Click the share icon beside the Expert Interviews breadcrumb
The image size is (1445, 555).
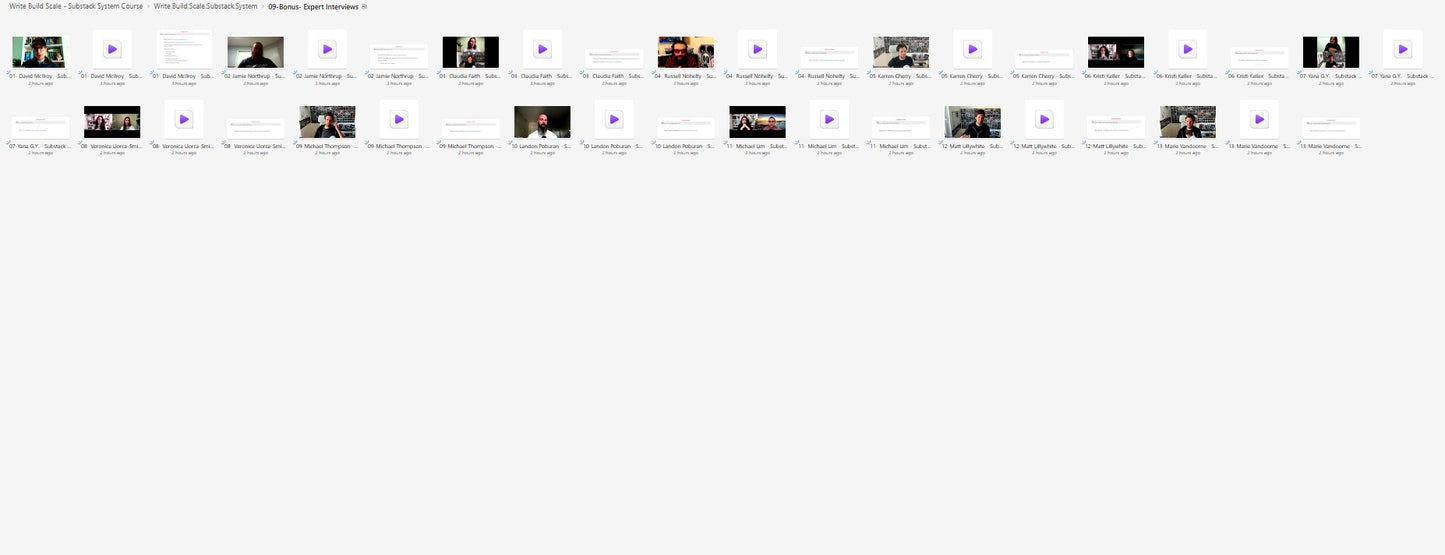364,7
